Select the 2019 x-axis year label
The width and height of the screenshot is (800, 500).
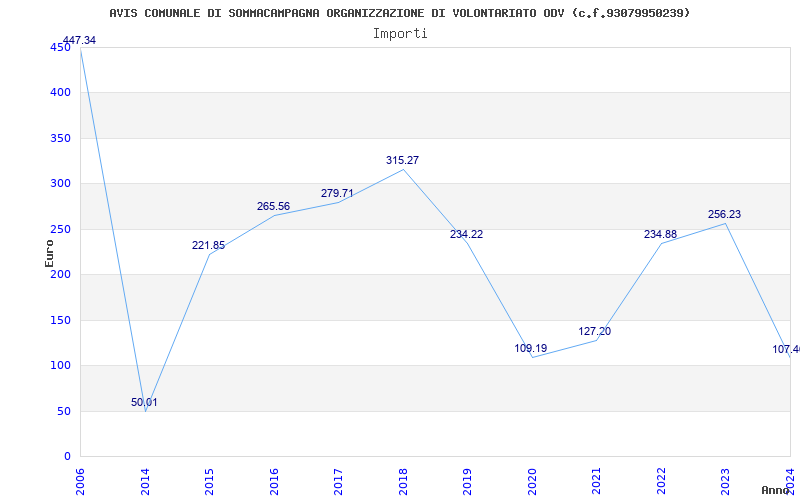467,481
